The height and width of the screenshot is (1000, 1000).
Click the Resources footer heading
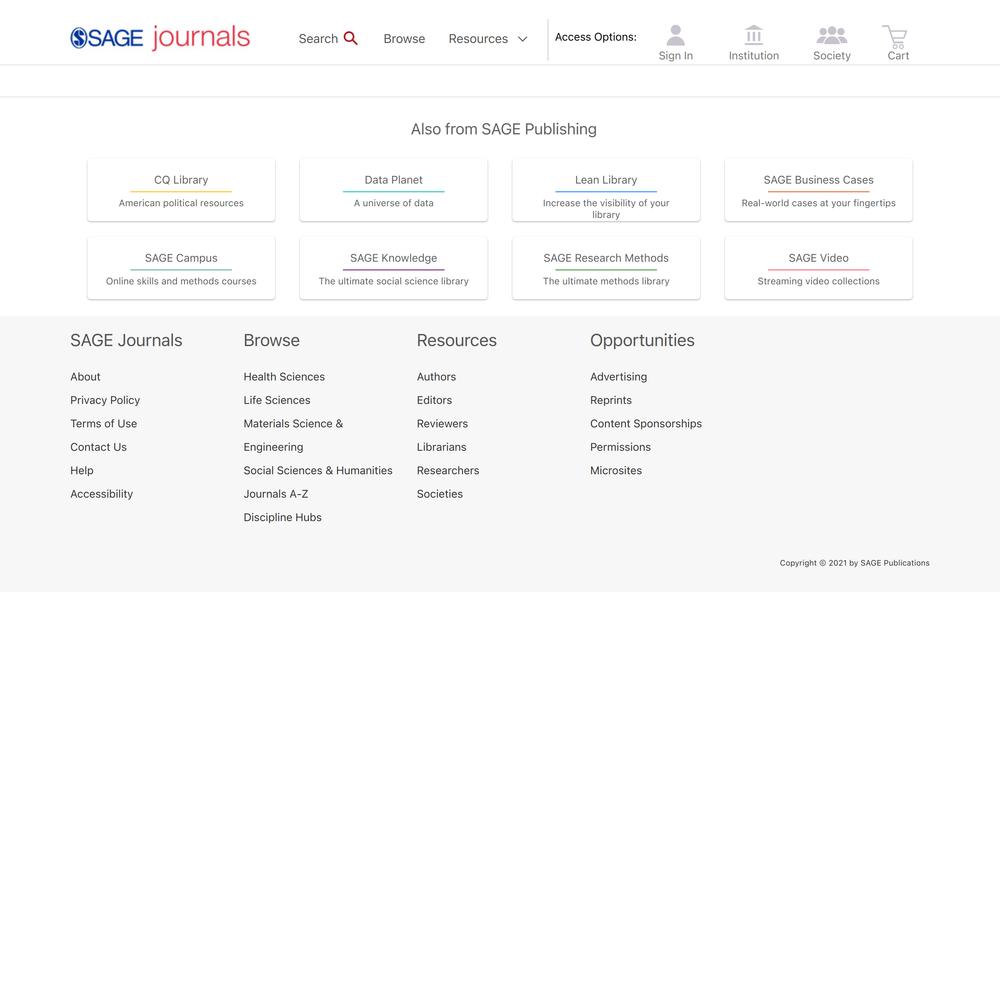457,341
